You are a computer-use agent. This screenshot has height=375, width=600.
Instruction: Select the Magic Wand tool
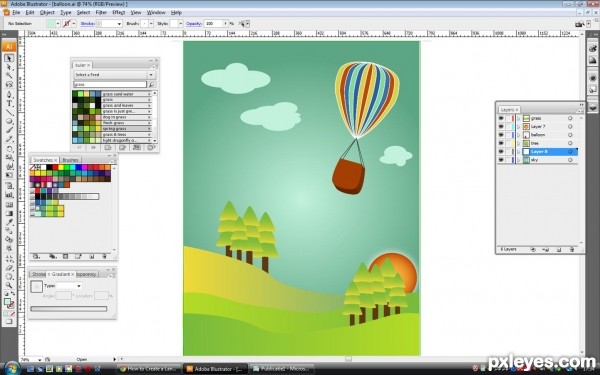coord(9,76)
